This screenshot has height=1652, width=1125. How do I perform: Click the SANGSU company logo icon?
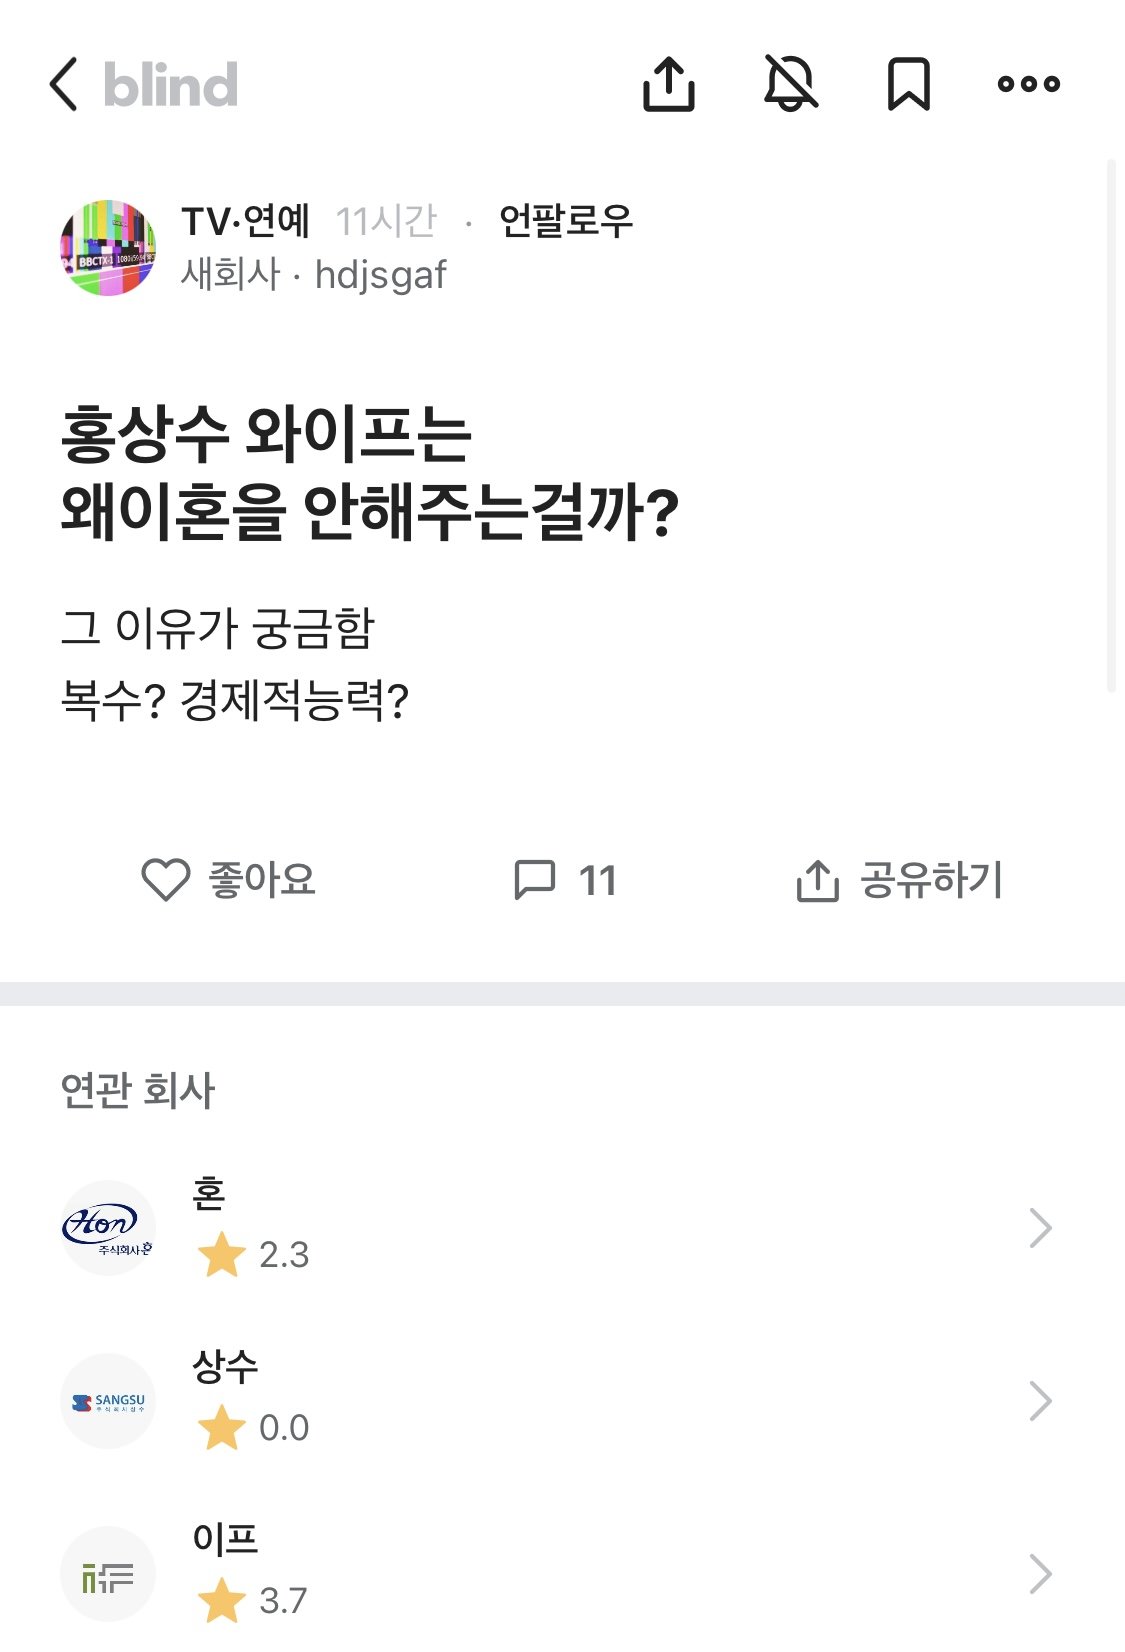(x=108, y=1401)
